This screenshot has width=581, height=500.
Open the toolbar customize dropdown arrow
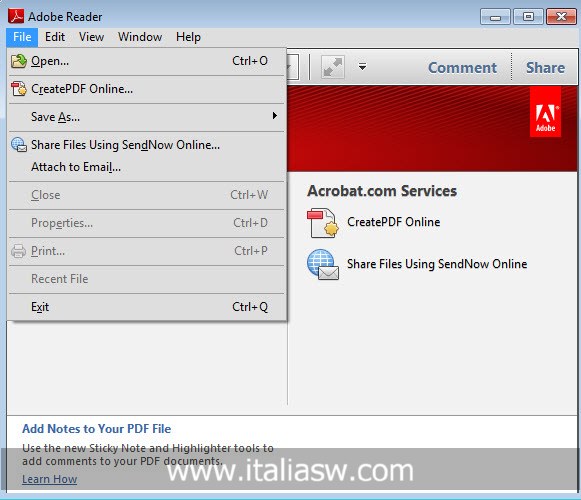362,67
